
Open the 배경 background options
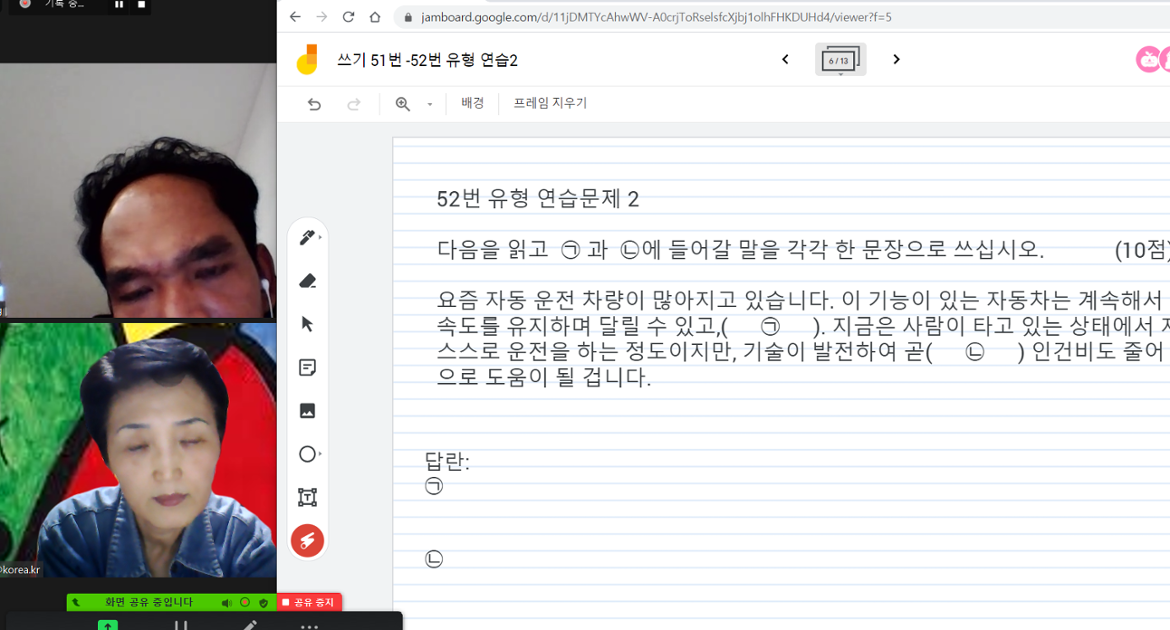(x=472, y=103)
